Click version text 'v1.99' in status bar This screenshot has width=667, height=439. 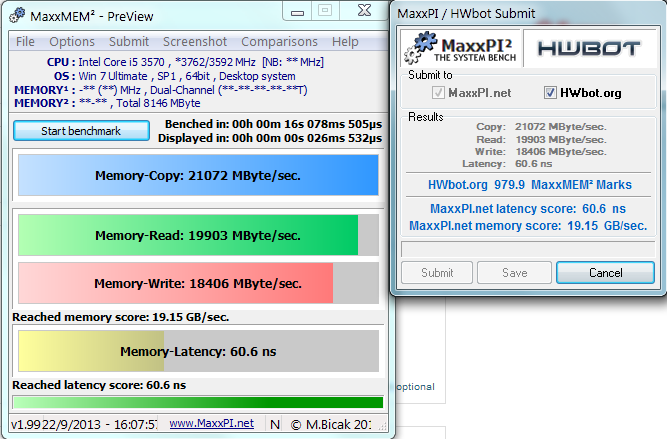(26, 425)
